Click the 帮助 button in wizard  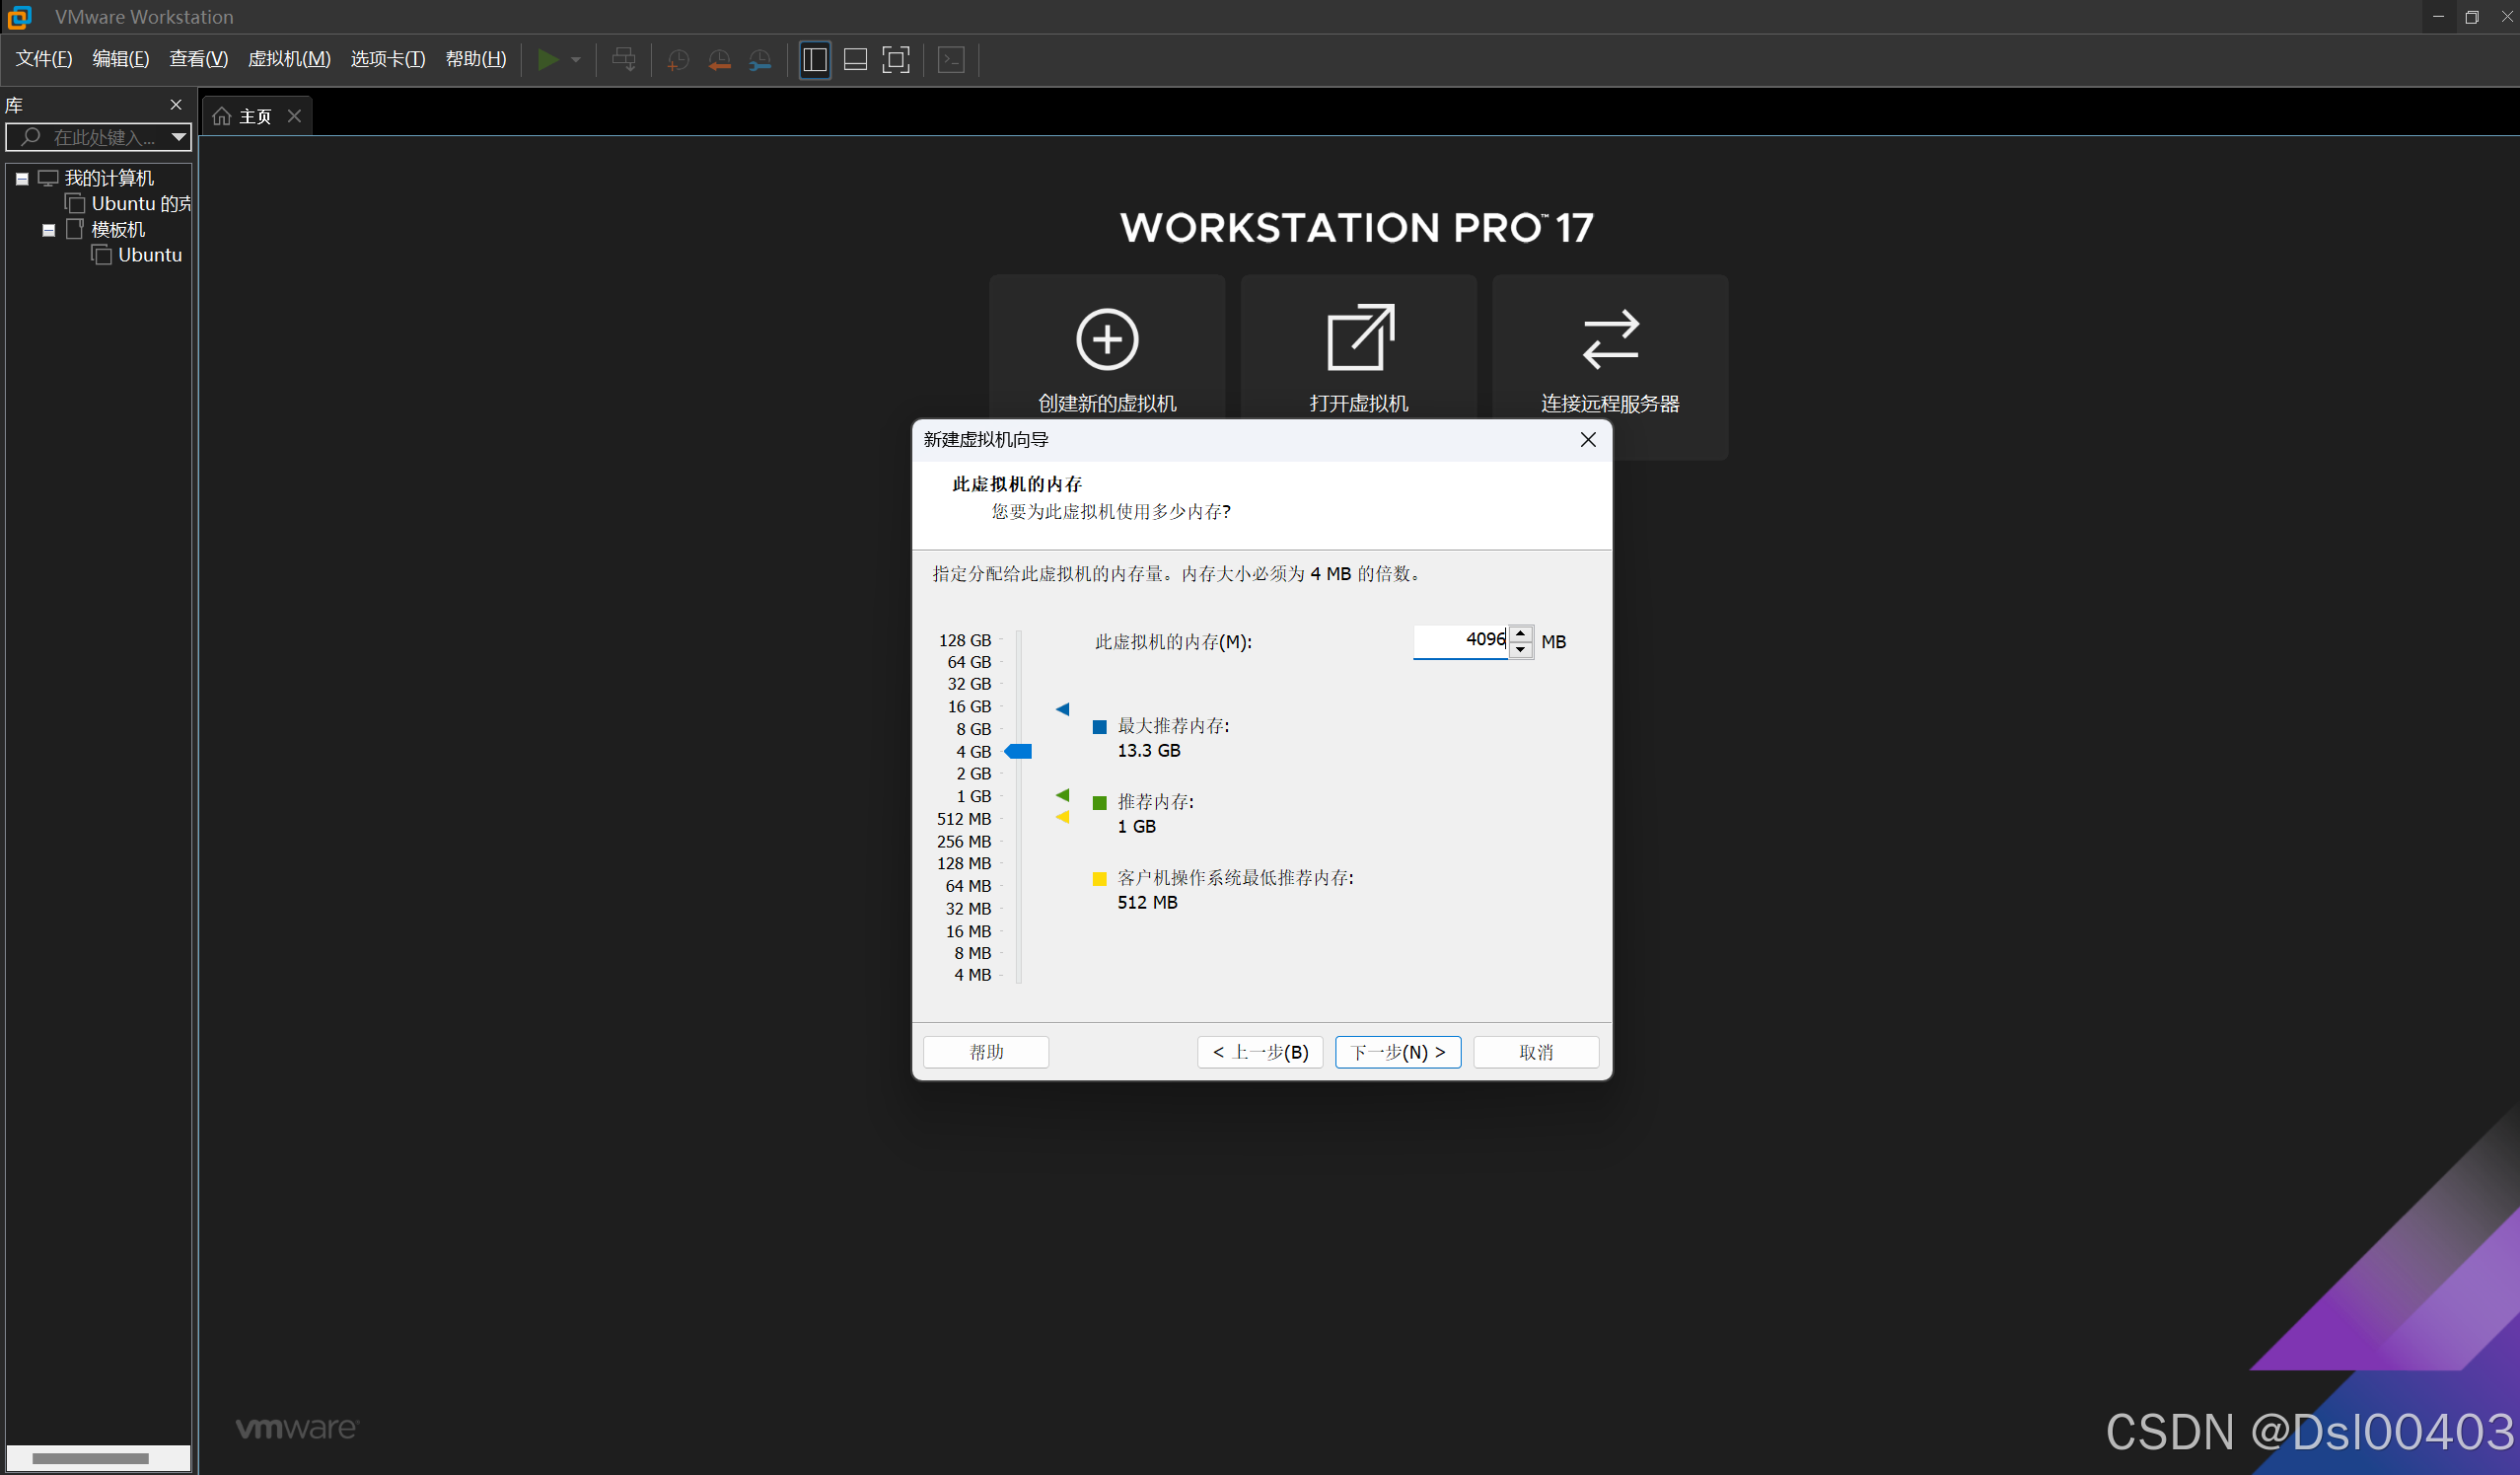tap(986, 1053)
